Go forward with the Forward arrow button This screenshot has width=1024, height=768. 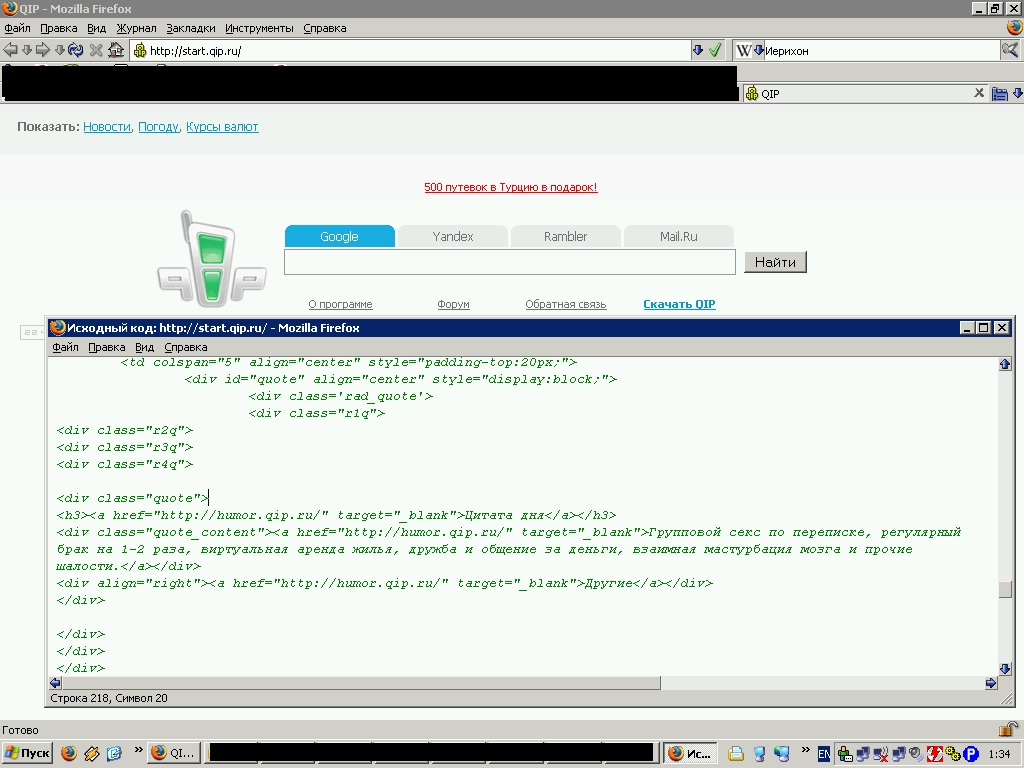42,50
